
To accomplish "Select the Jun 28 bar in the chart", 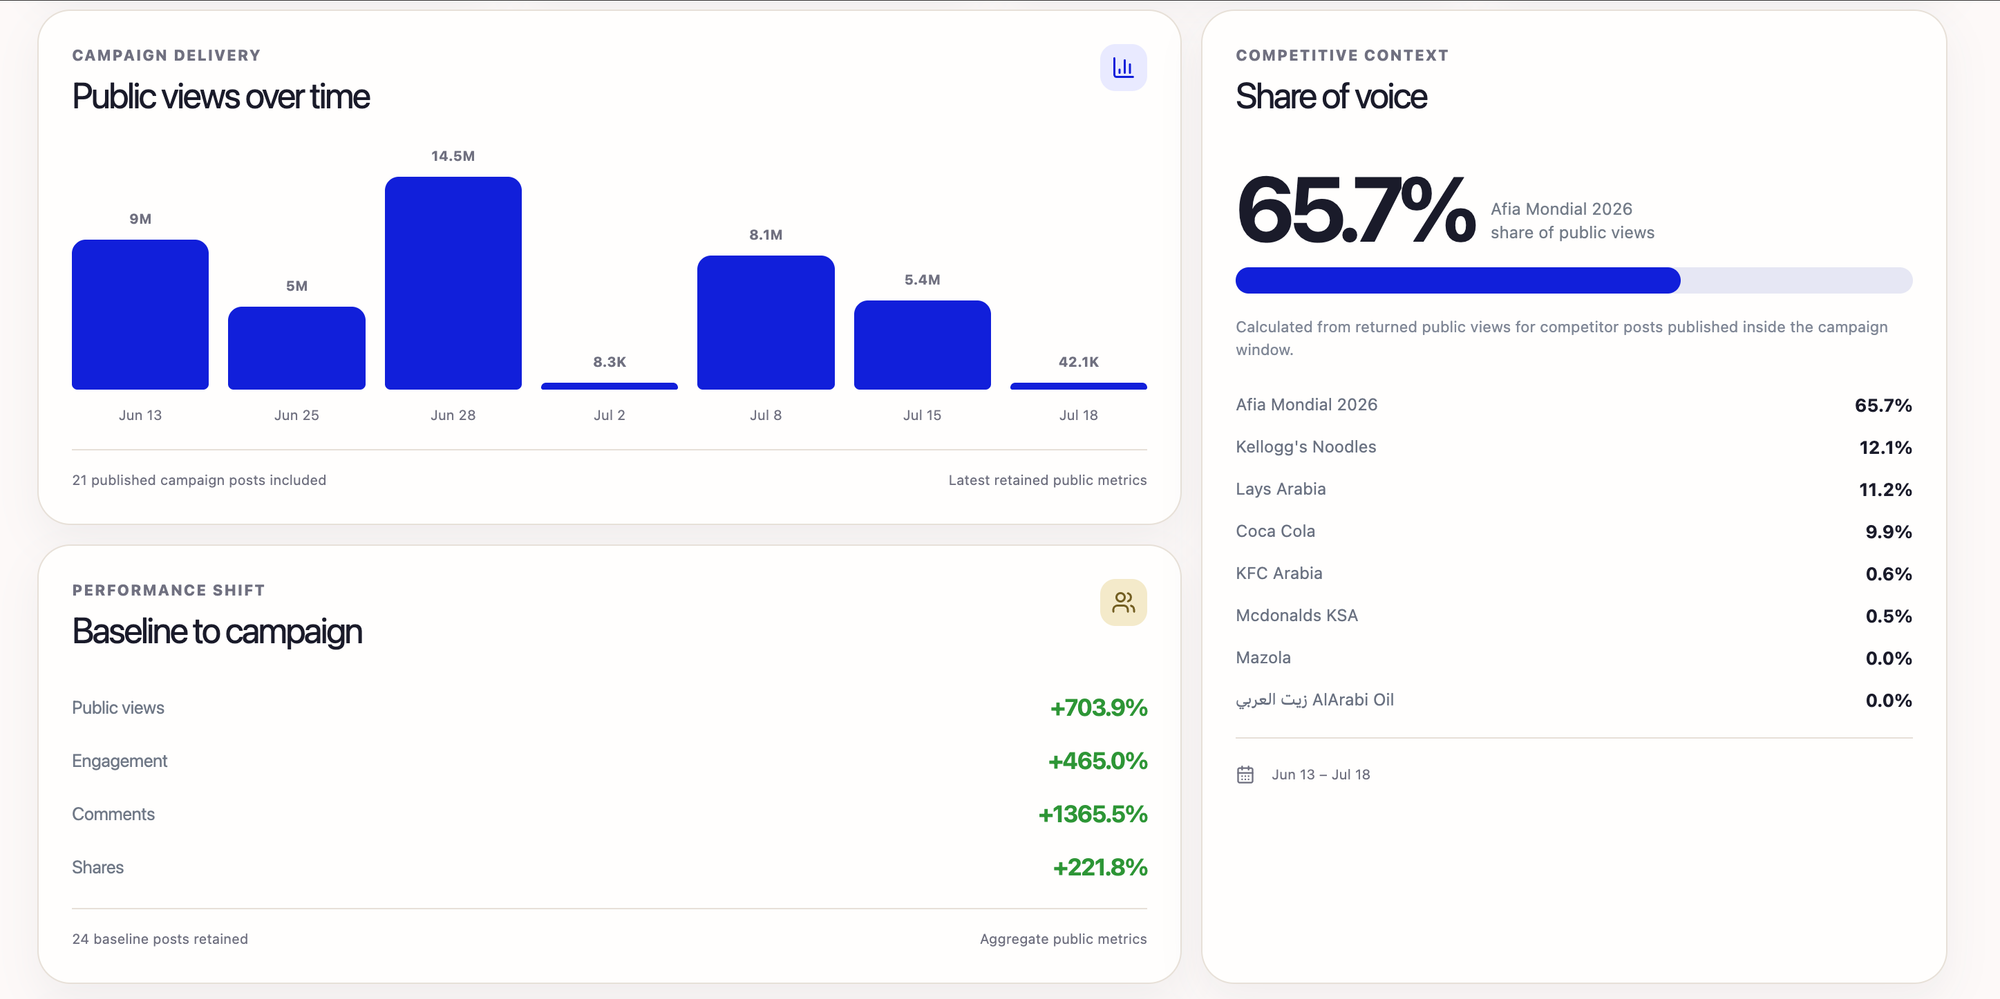I will click(453, 283).
